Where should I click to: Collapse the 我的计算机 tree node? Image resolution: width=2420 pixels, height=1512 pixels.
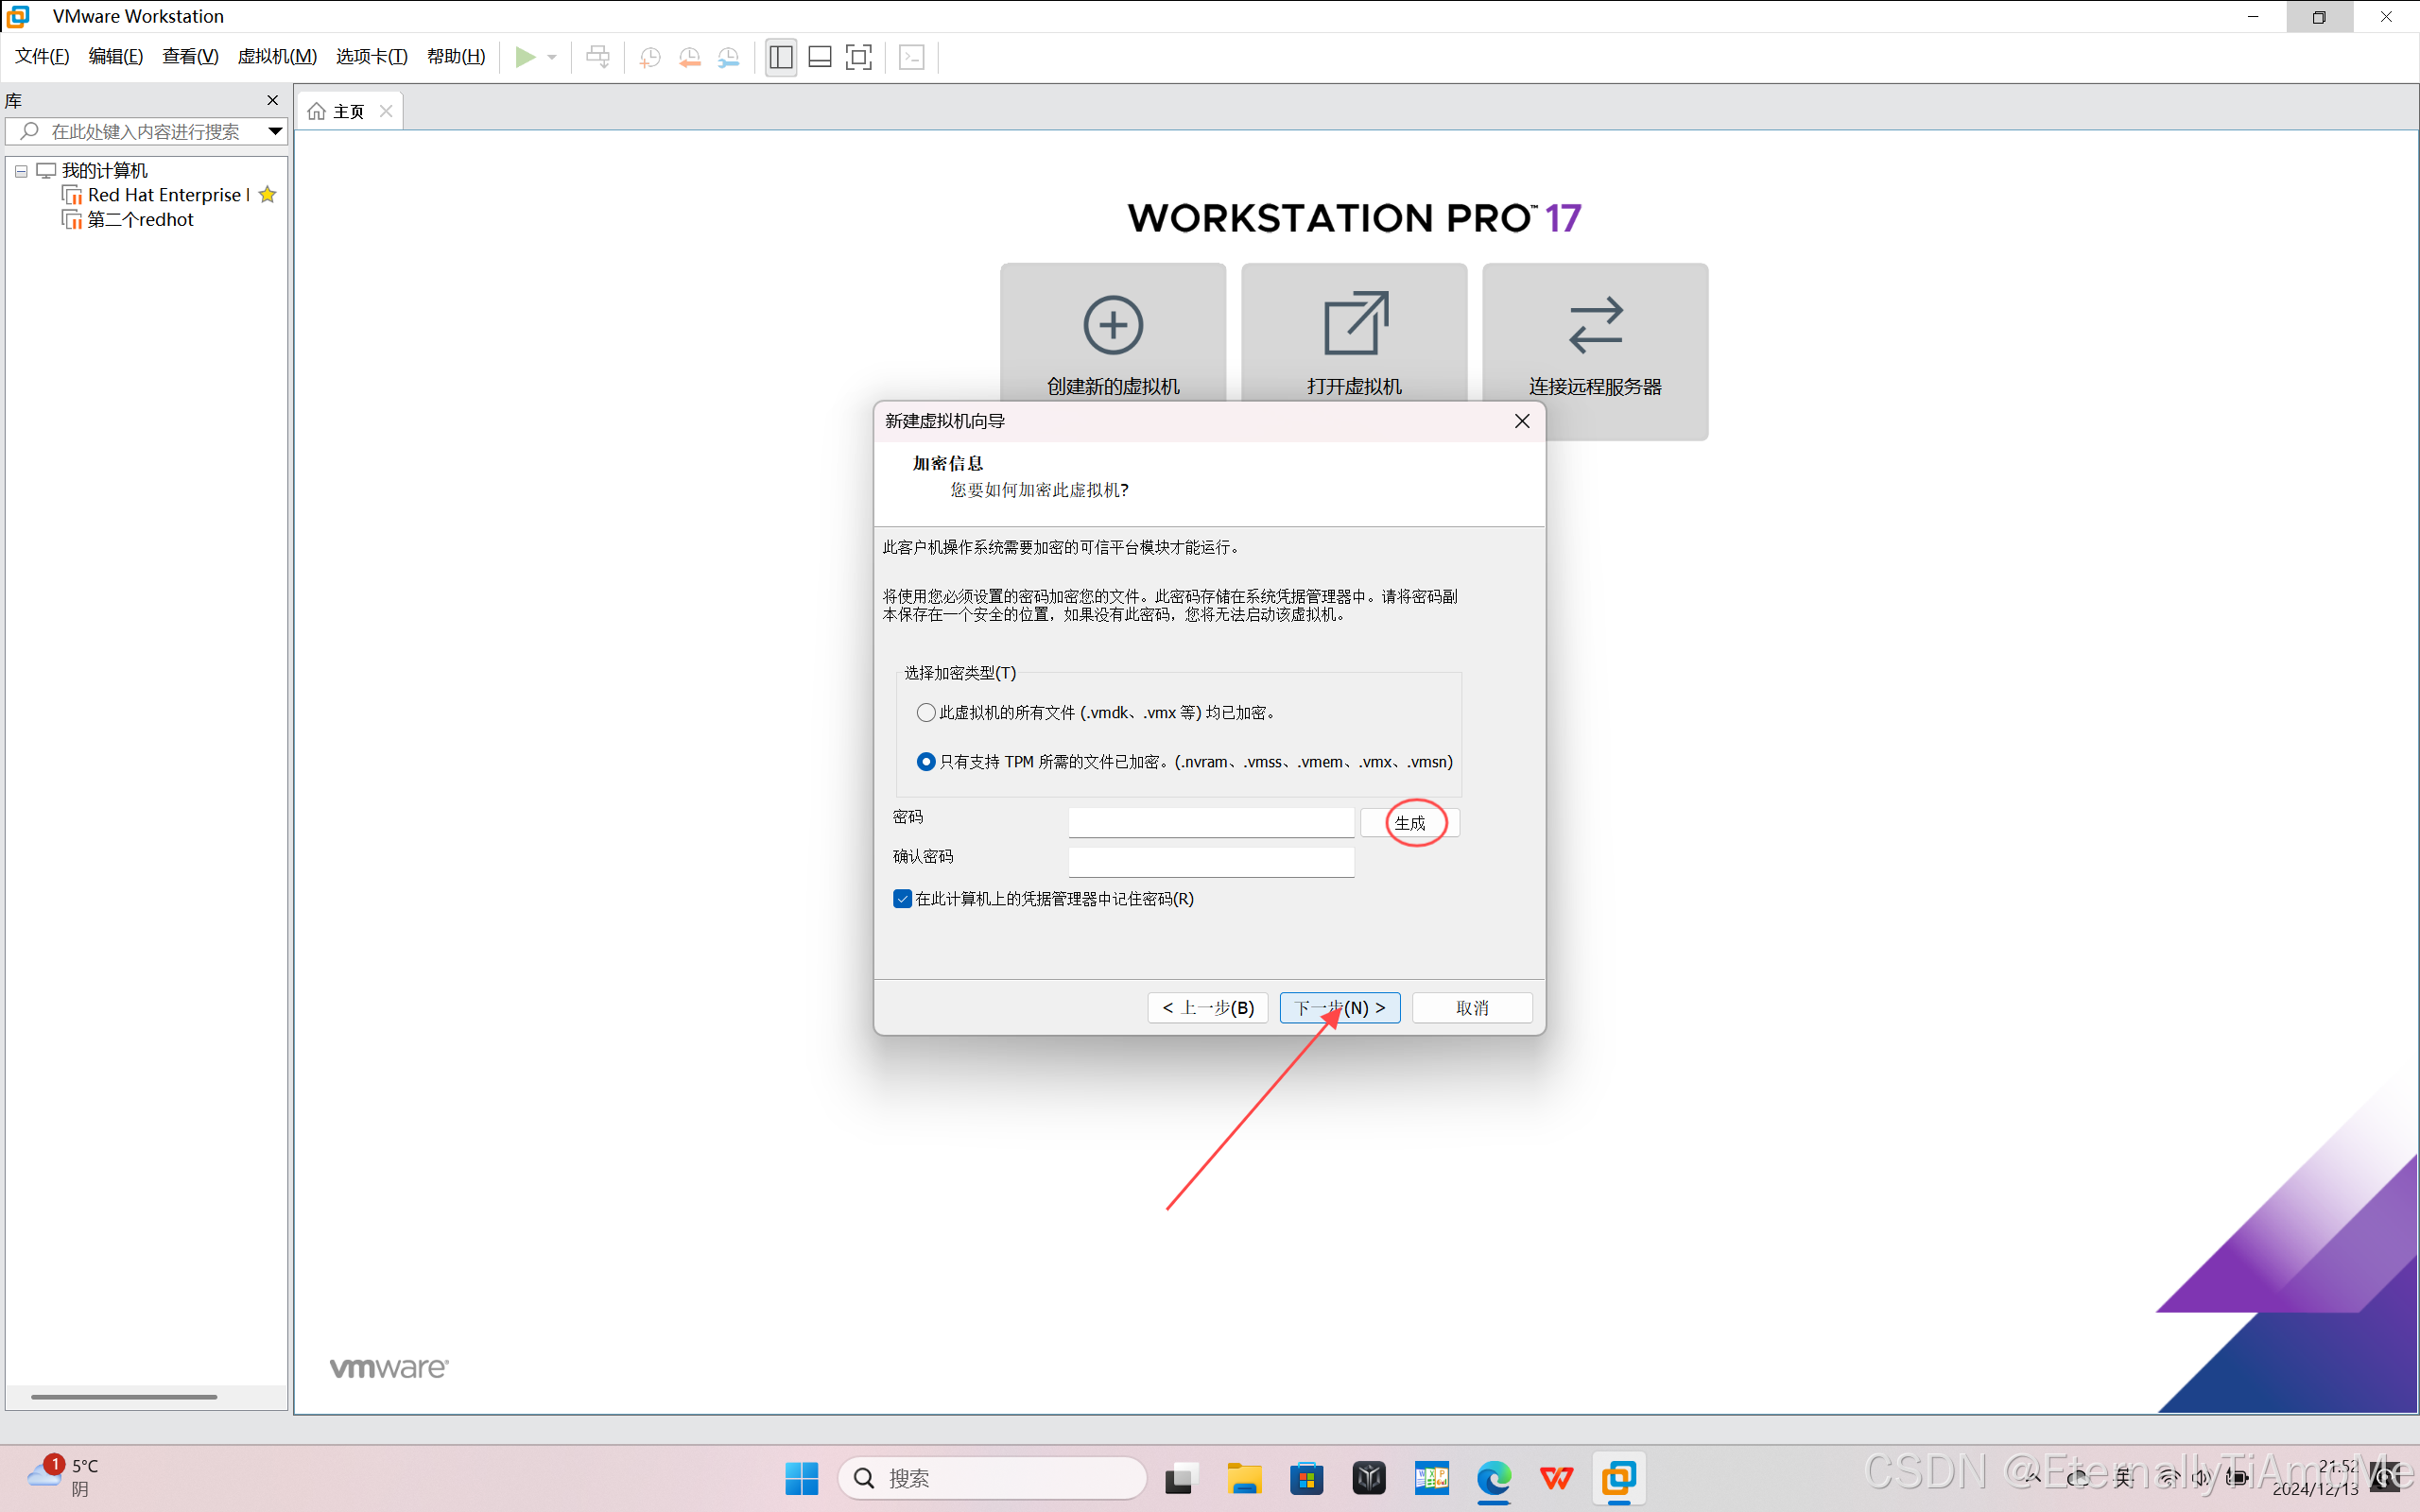pyautogui.click(x=21, y=170)
